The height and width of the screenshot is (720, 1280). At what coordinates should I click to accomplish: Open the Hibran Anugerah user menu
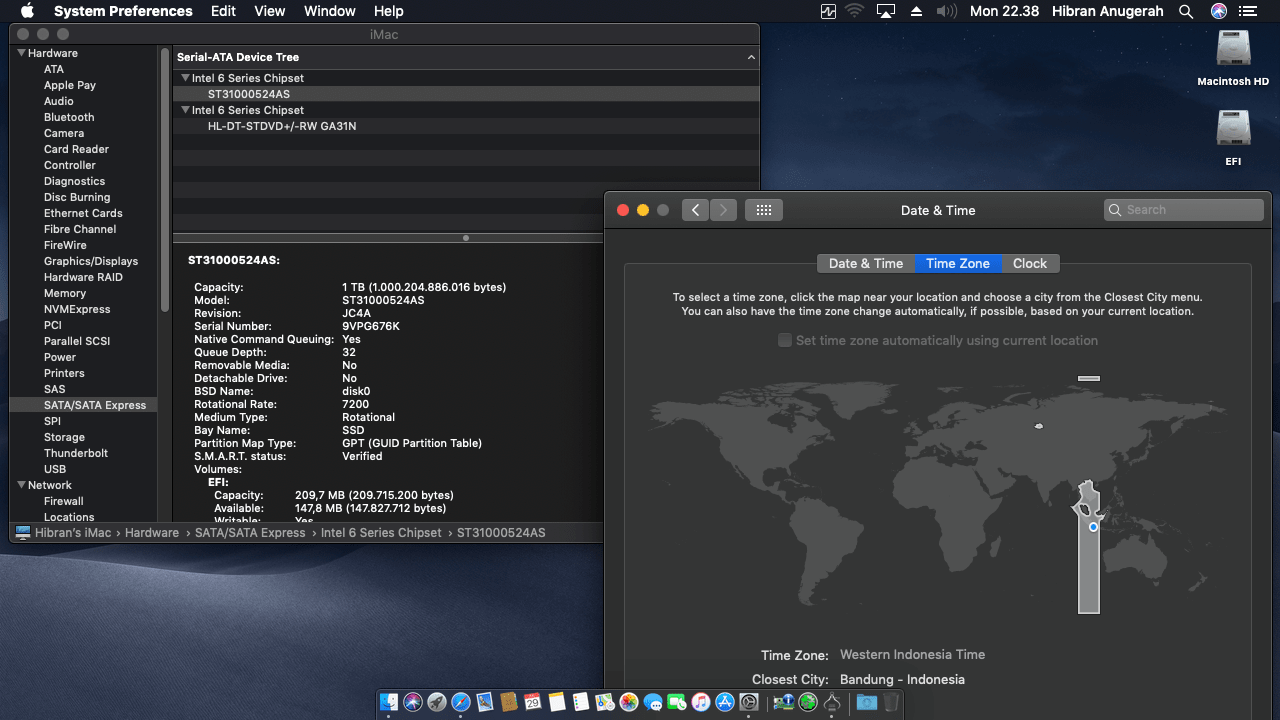pyautogui.click(x=1107, y=11)
